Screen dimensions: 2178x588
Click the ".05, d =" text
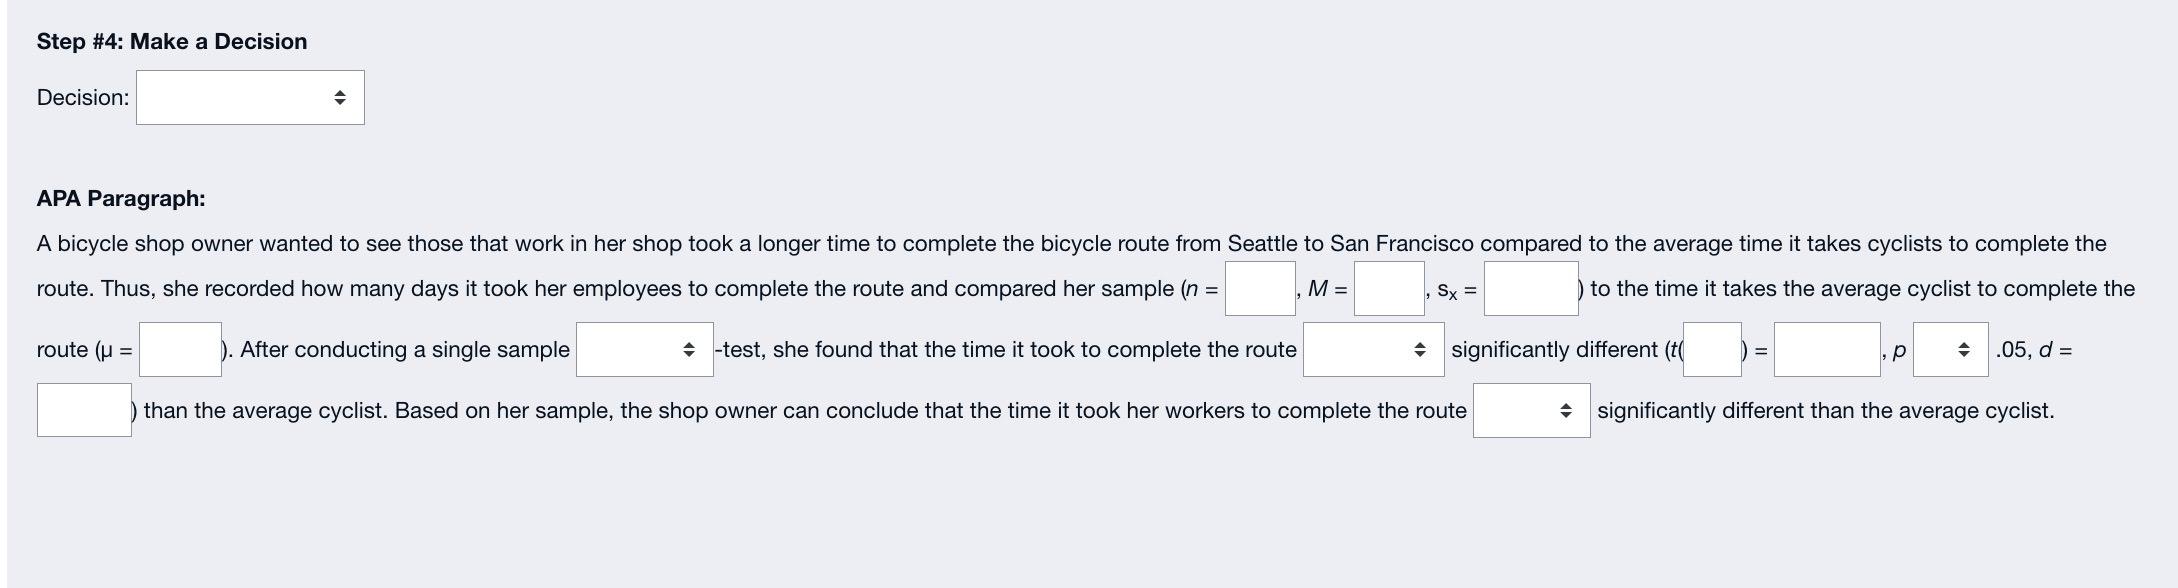2034,350
